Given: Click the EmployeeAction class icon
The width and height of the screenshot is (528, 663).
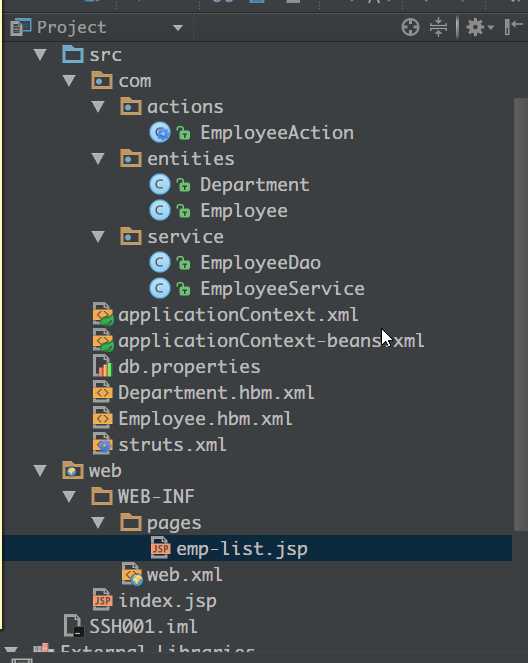Looking at the screenshot, I should 160,133.
